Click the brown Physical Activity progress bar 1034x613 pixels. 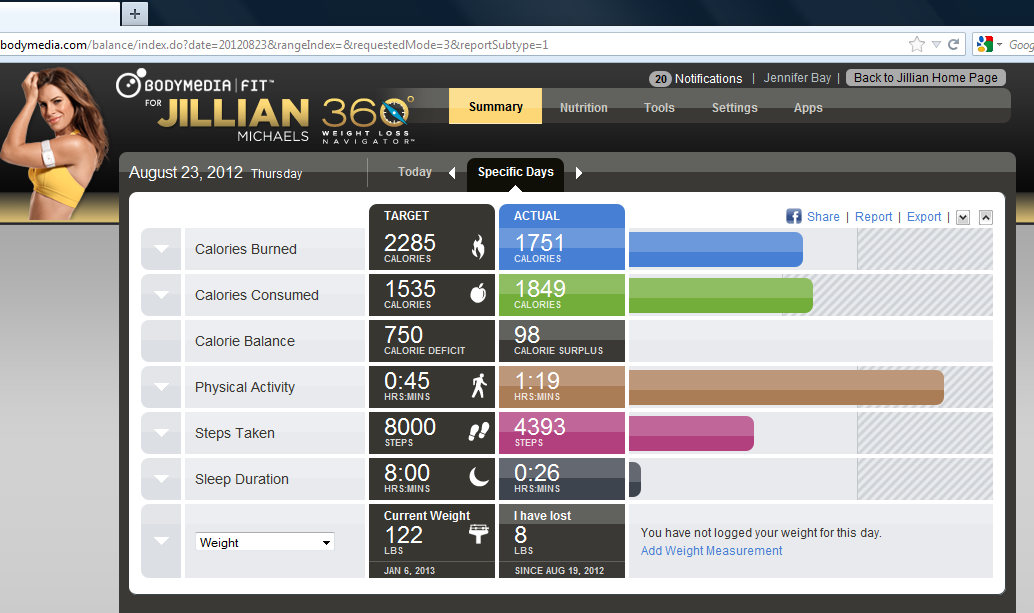786,387
